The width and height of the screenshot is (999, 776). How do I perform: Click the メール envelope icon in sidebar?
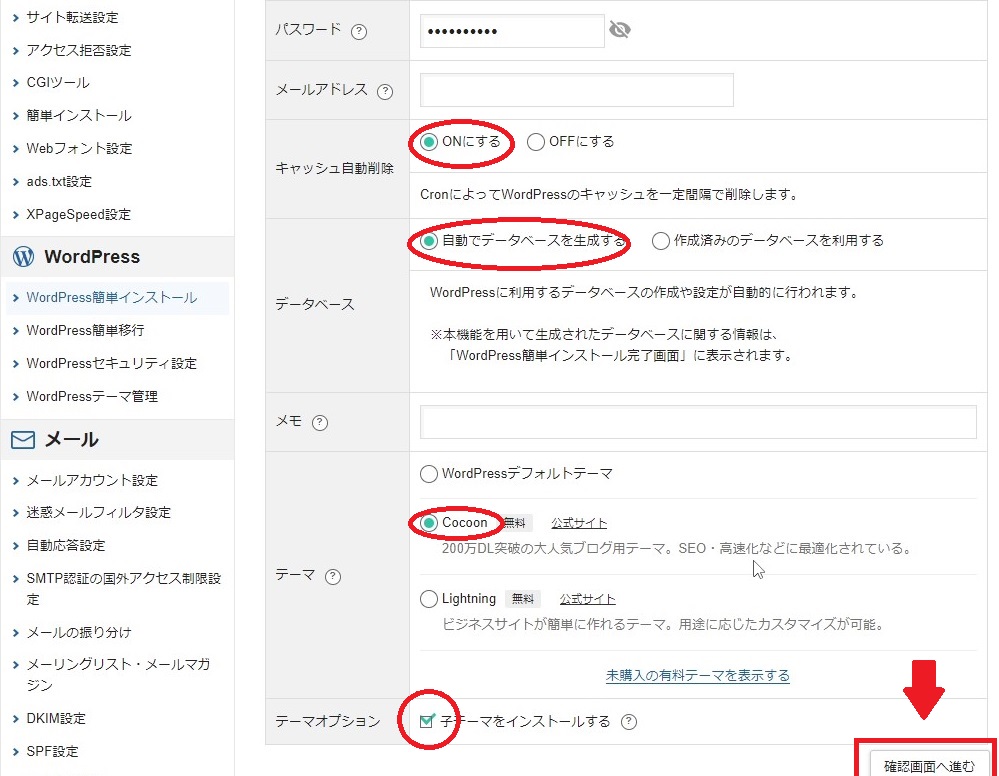(23, 440)
